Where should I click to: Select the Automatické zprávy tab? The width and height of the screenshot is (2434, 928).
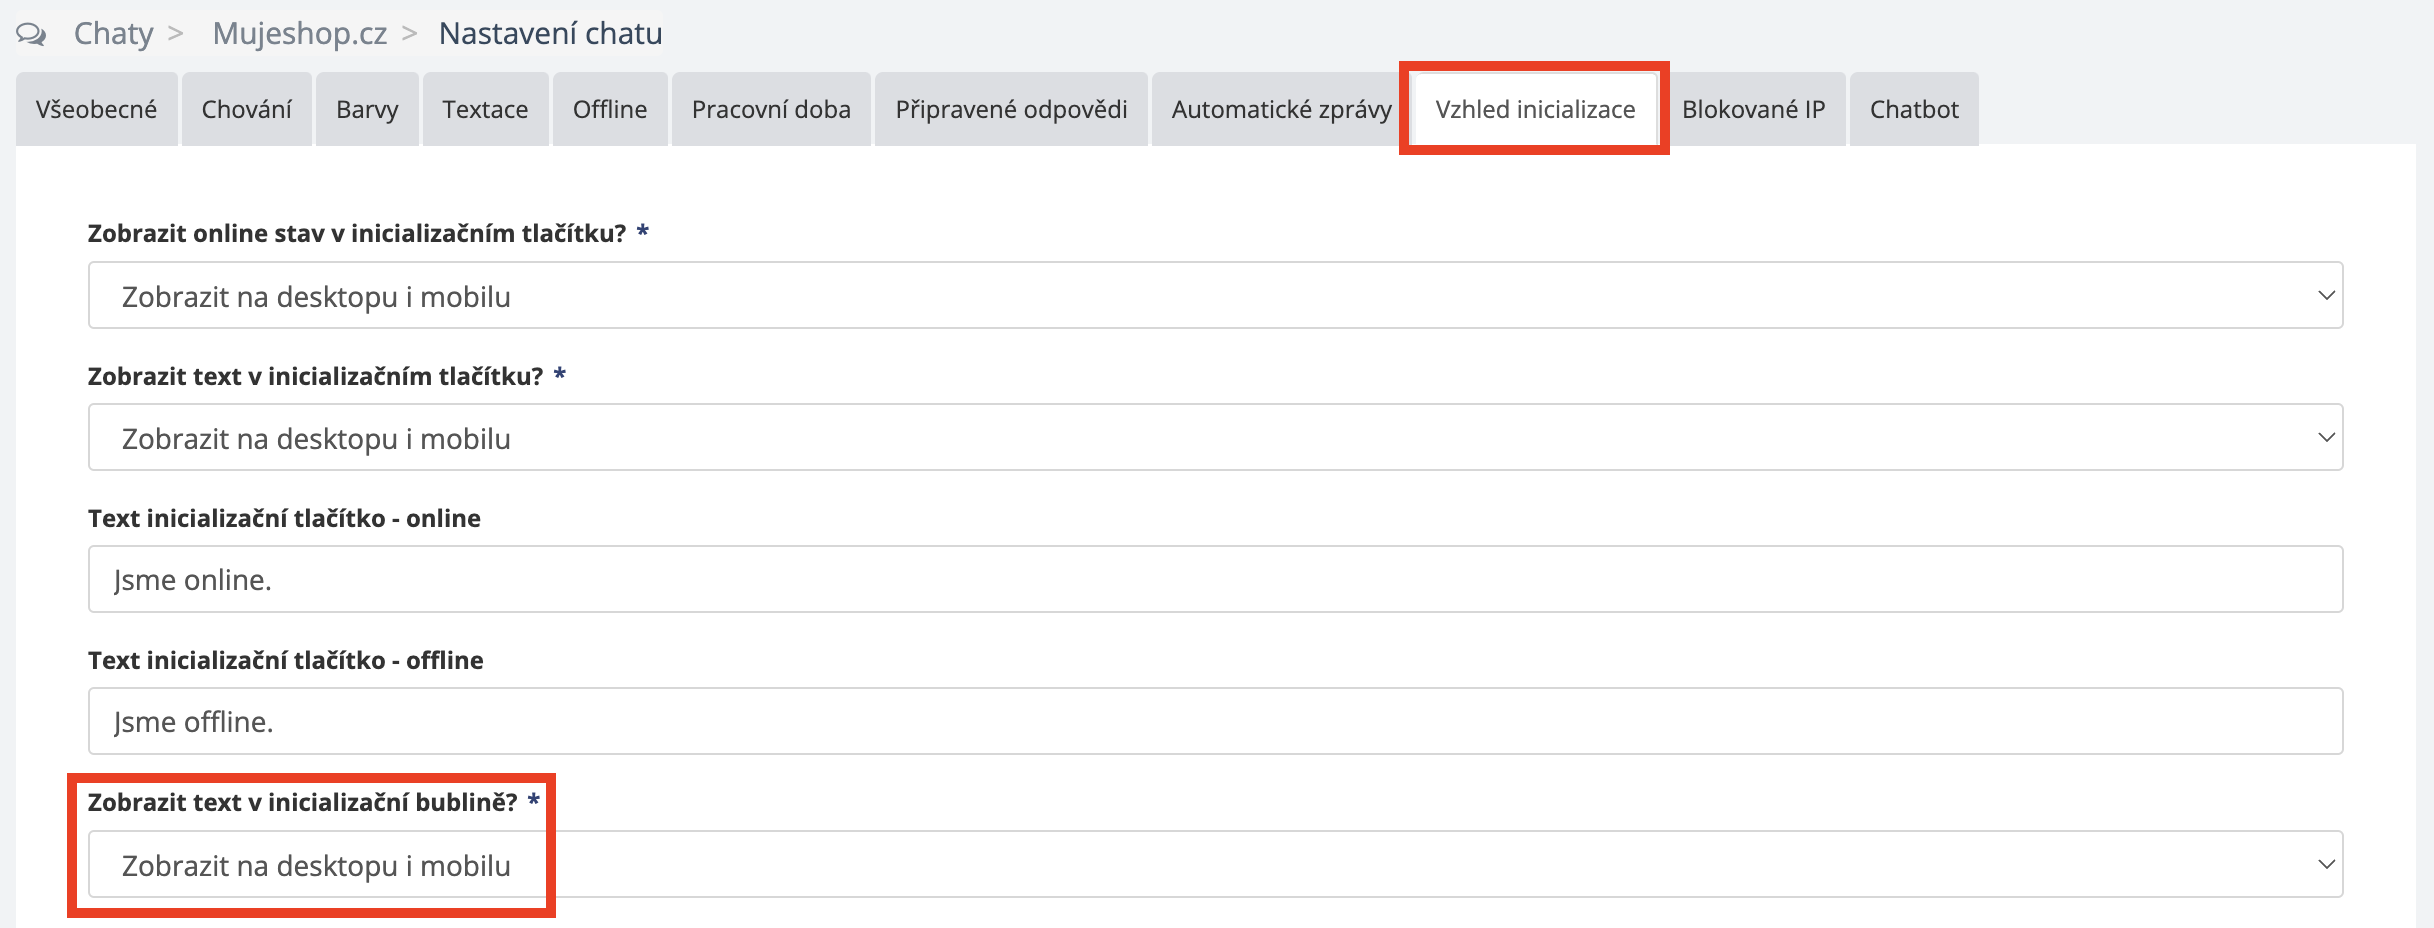[x=1281, y=110]
